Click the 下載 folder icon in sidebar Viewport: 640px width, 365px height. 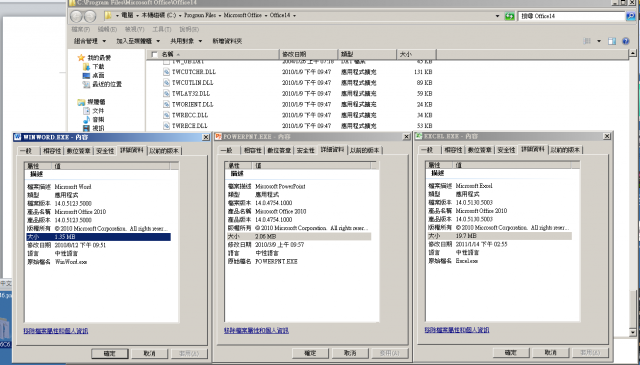point(86,67)
